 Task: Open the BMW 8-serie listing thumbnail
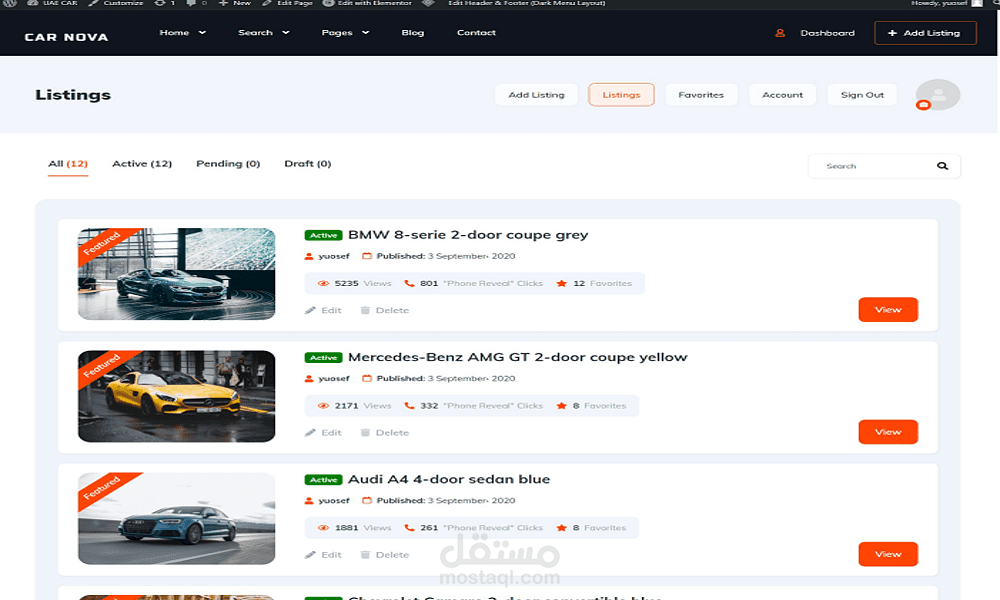pos(177,274)
